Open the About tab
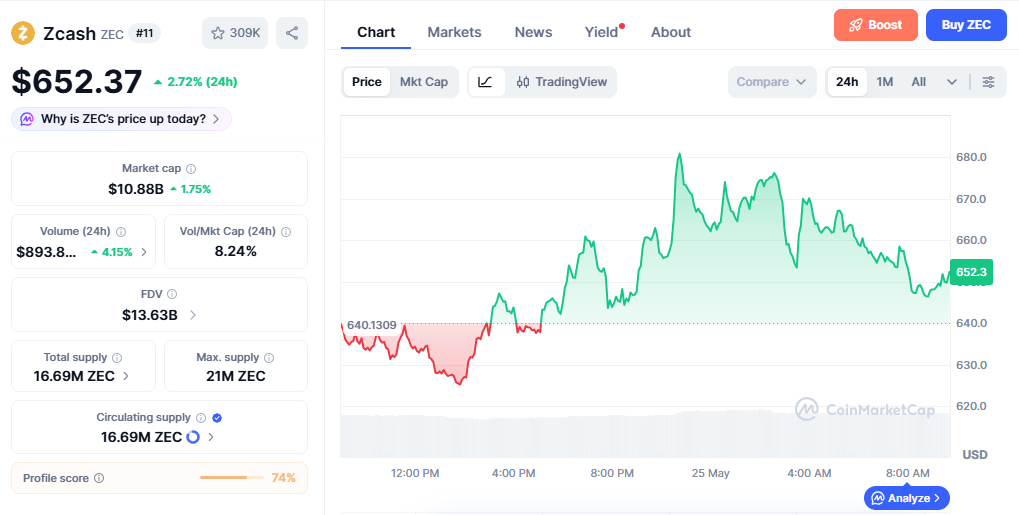 click(x=671, y=32)
